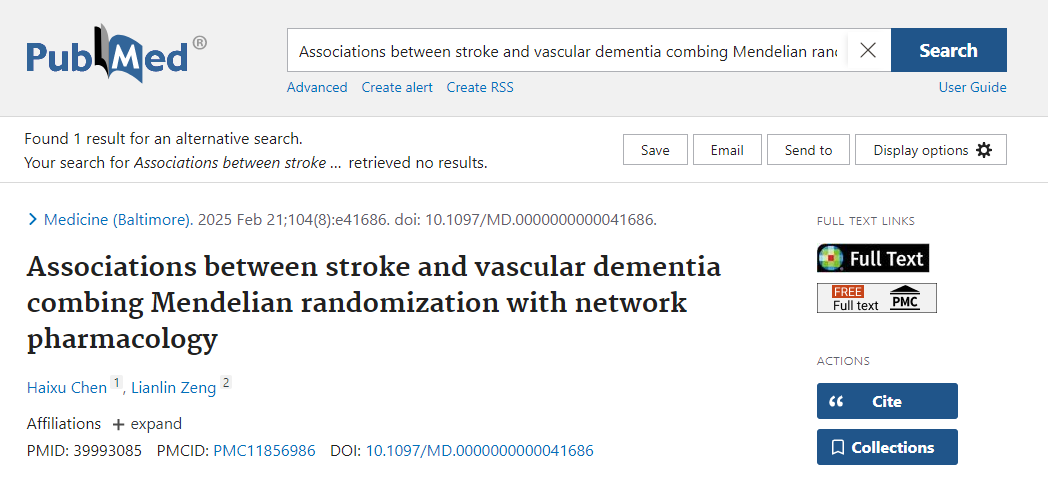The width and height of the screenshot is (1048, 498).
Task: Click inside the search query field
Action: pos(567,51)
